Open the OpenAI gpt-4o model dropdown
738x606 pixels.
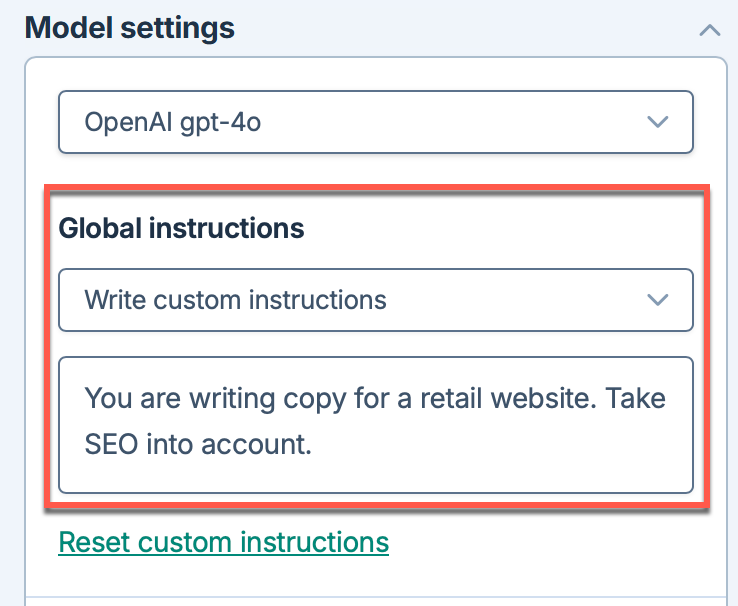pos(375,122)
